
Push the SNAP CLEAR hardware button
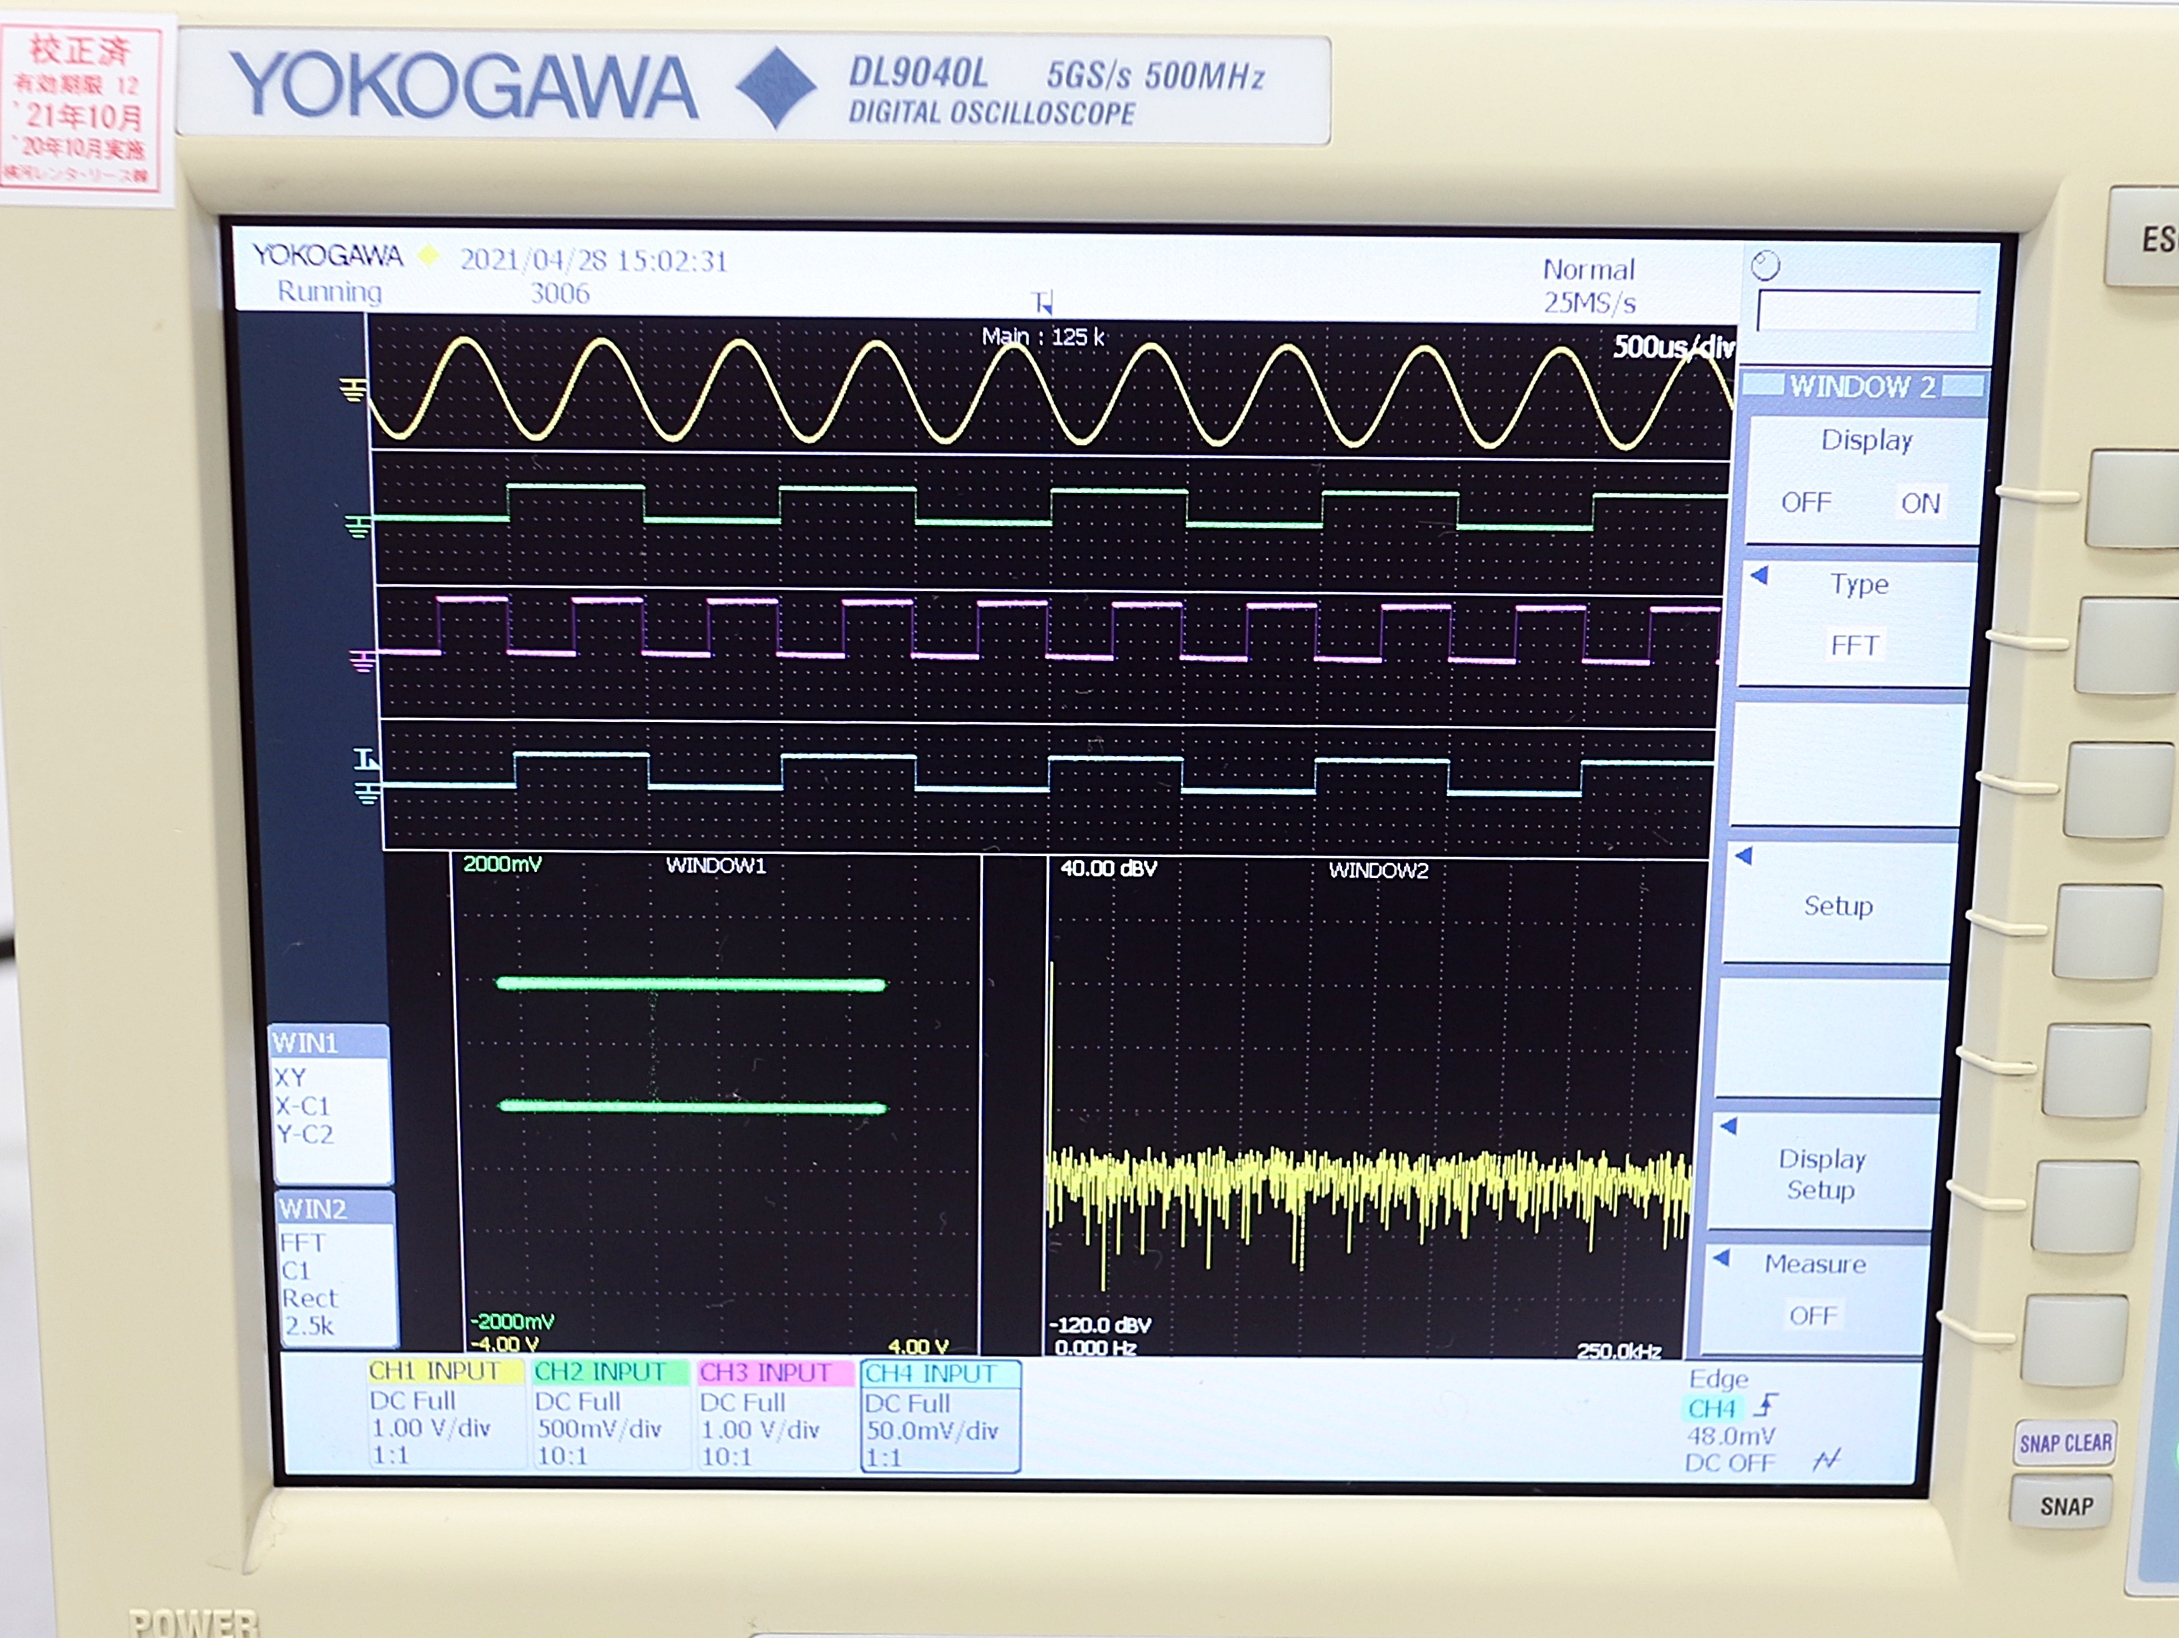[2065, 1443]
